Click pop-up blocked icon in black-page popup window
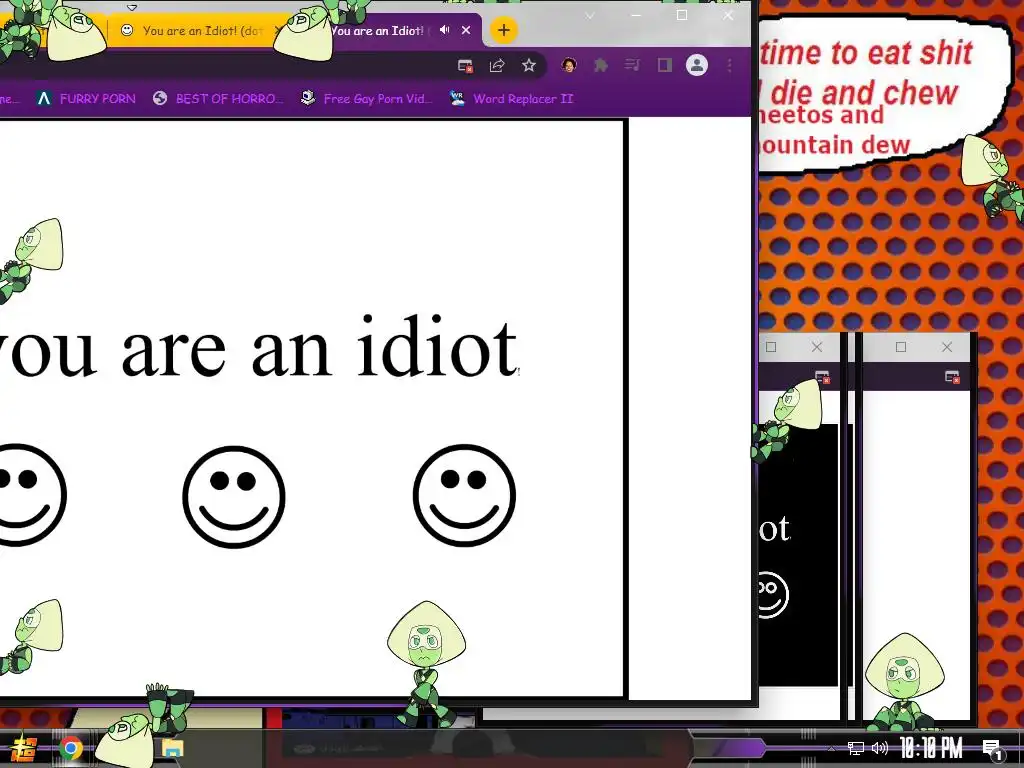The image size is (1024, 768). [x=822, y=377]
